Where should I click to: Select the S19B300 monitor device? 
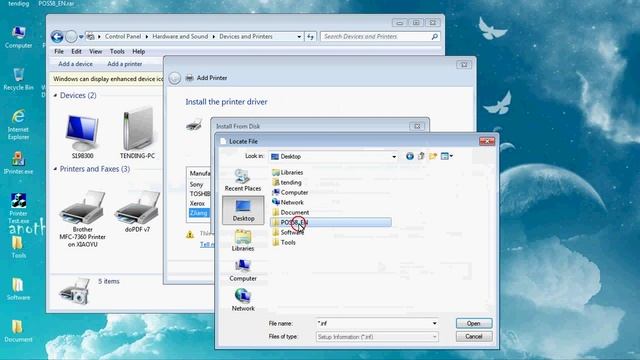click(82, 137)
